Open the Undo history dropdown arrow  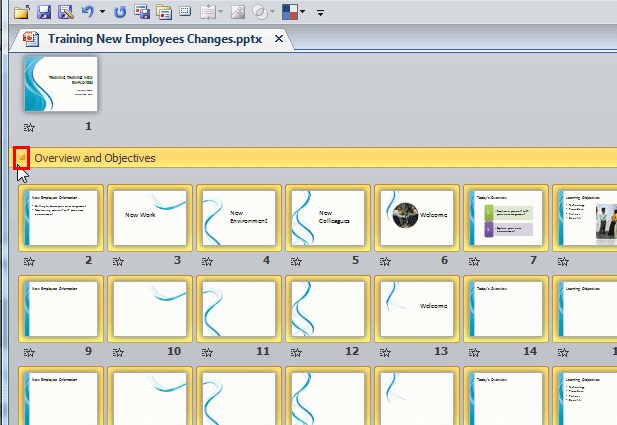pyautogui.click(x=103, y=13)
